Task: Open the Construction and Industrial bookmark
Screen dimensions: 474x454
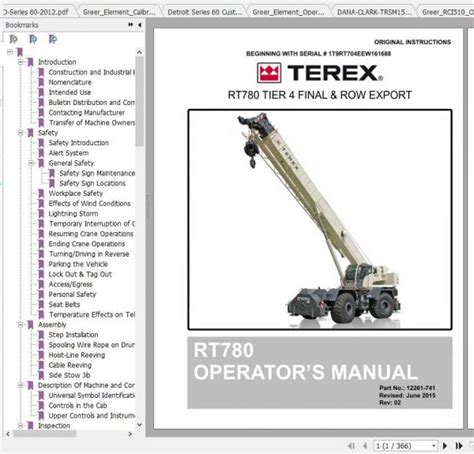Action: 92,72
